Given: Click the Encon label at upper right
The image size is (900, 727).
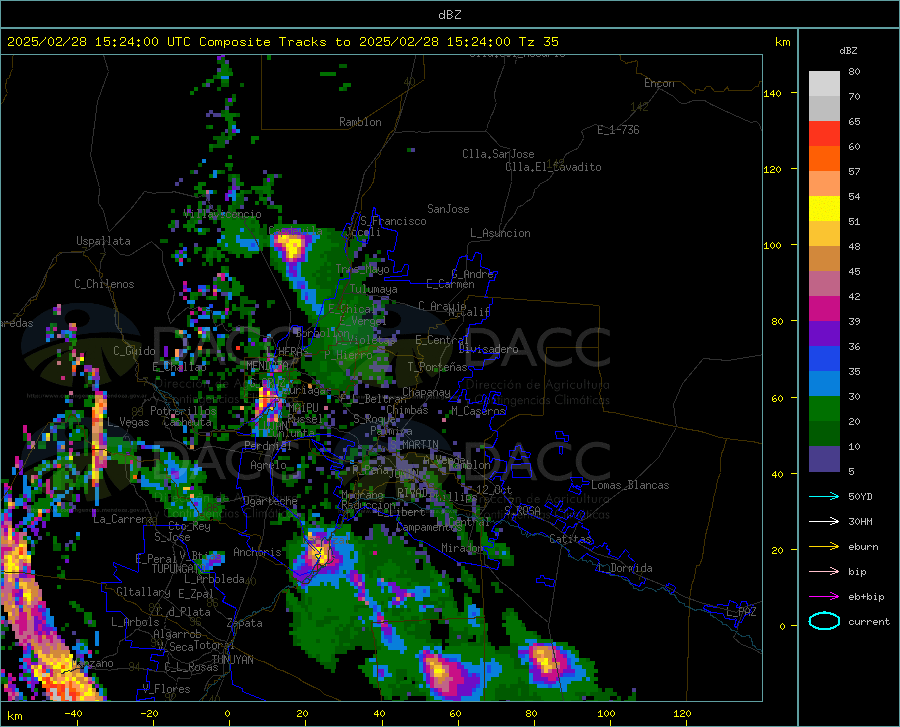Looking at the screenshot, I should [x=659, y=83].
